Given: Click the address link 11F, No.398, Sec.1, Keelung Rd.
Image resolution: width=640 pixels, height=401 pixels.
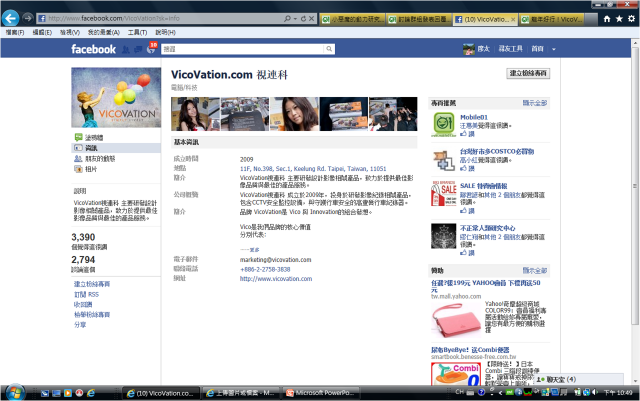Looking at the screenshot, I should [313, 169].
